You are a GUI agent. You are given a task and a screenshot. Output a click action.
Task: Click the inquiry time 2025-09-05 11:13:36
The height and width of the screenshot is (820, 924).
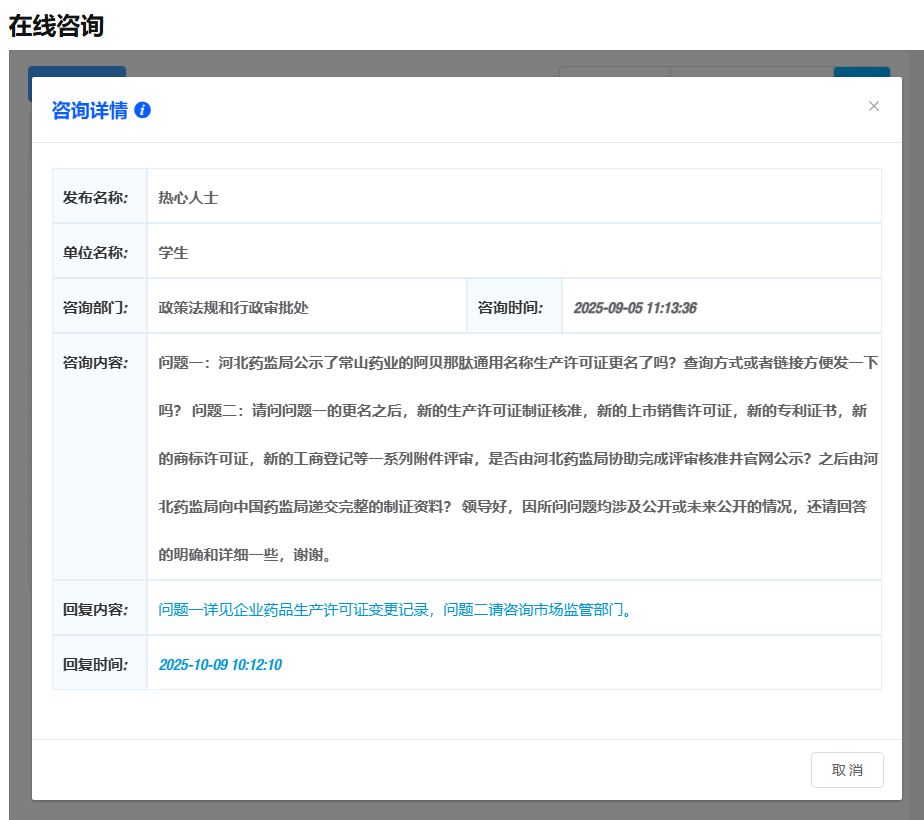point(634,308)
